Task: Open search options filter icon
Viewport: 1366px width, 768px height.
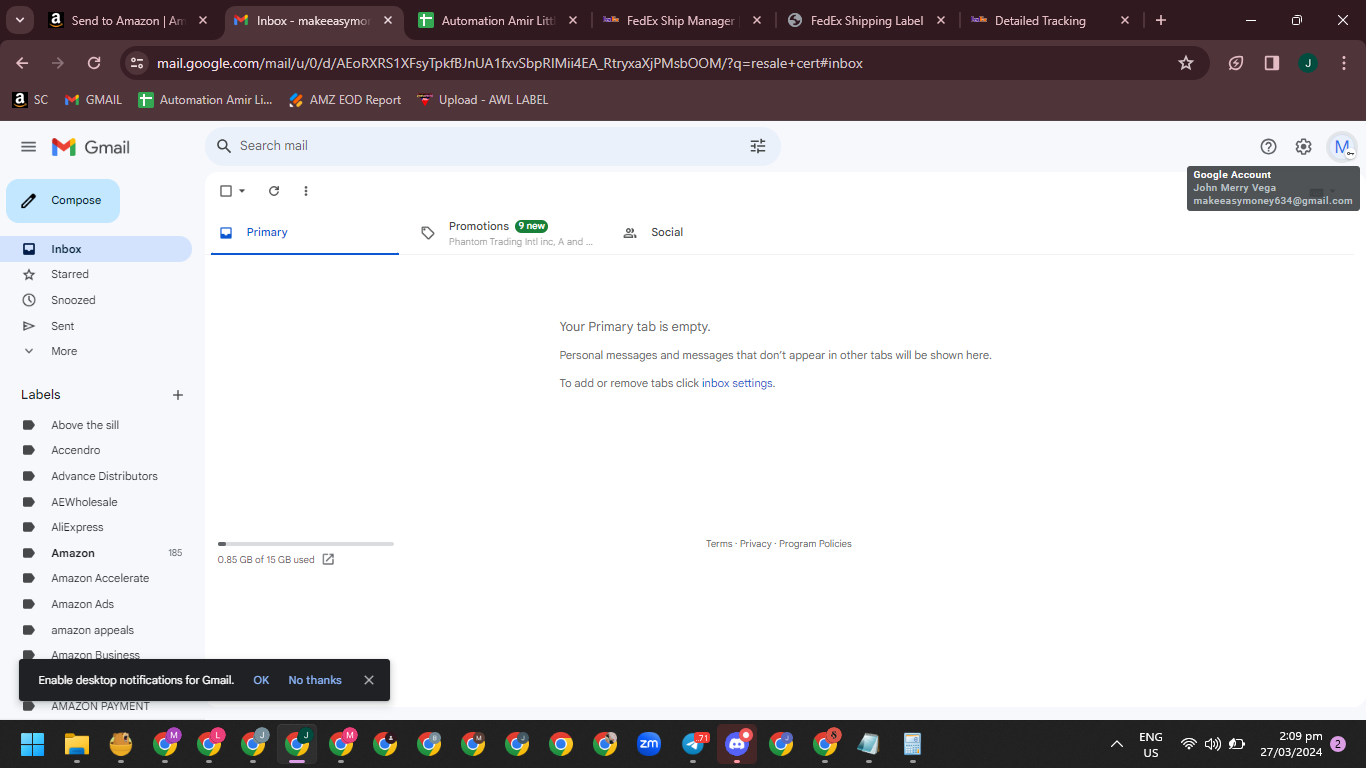Action: tap(758, 146)
